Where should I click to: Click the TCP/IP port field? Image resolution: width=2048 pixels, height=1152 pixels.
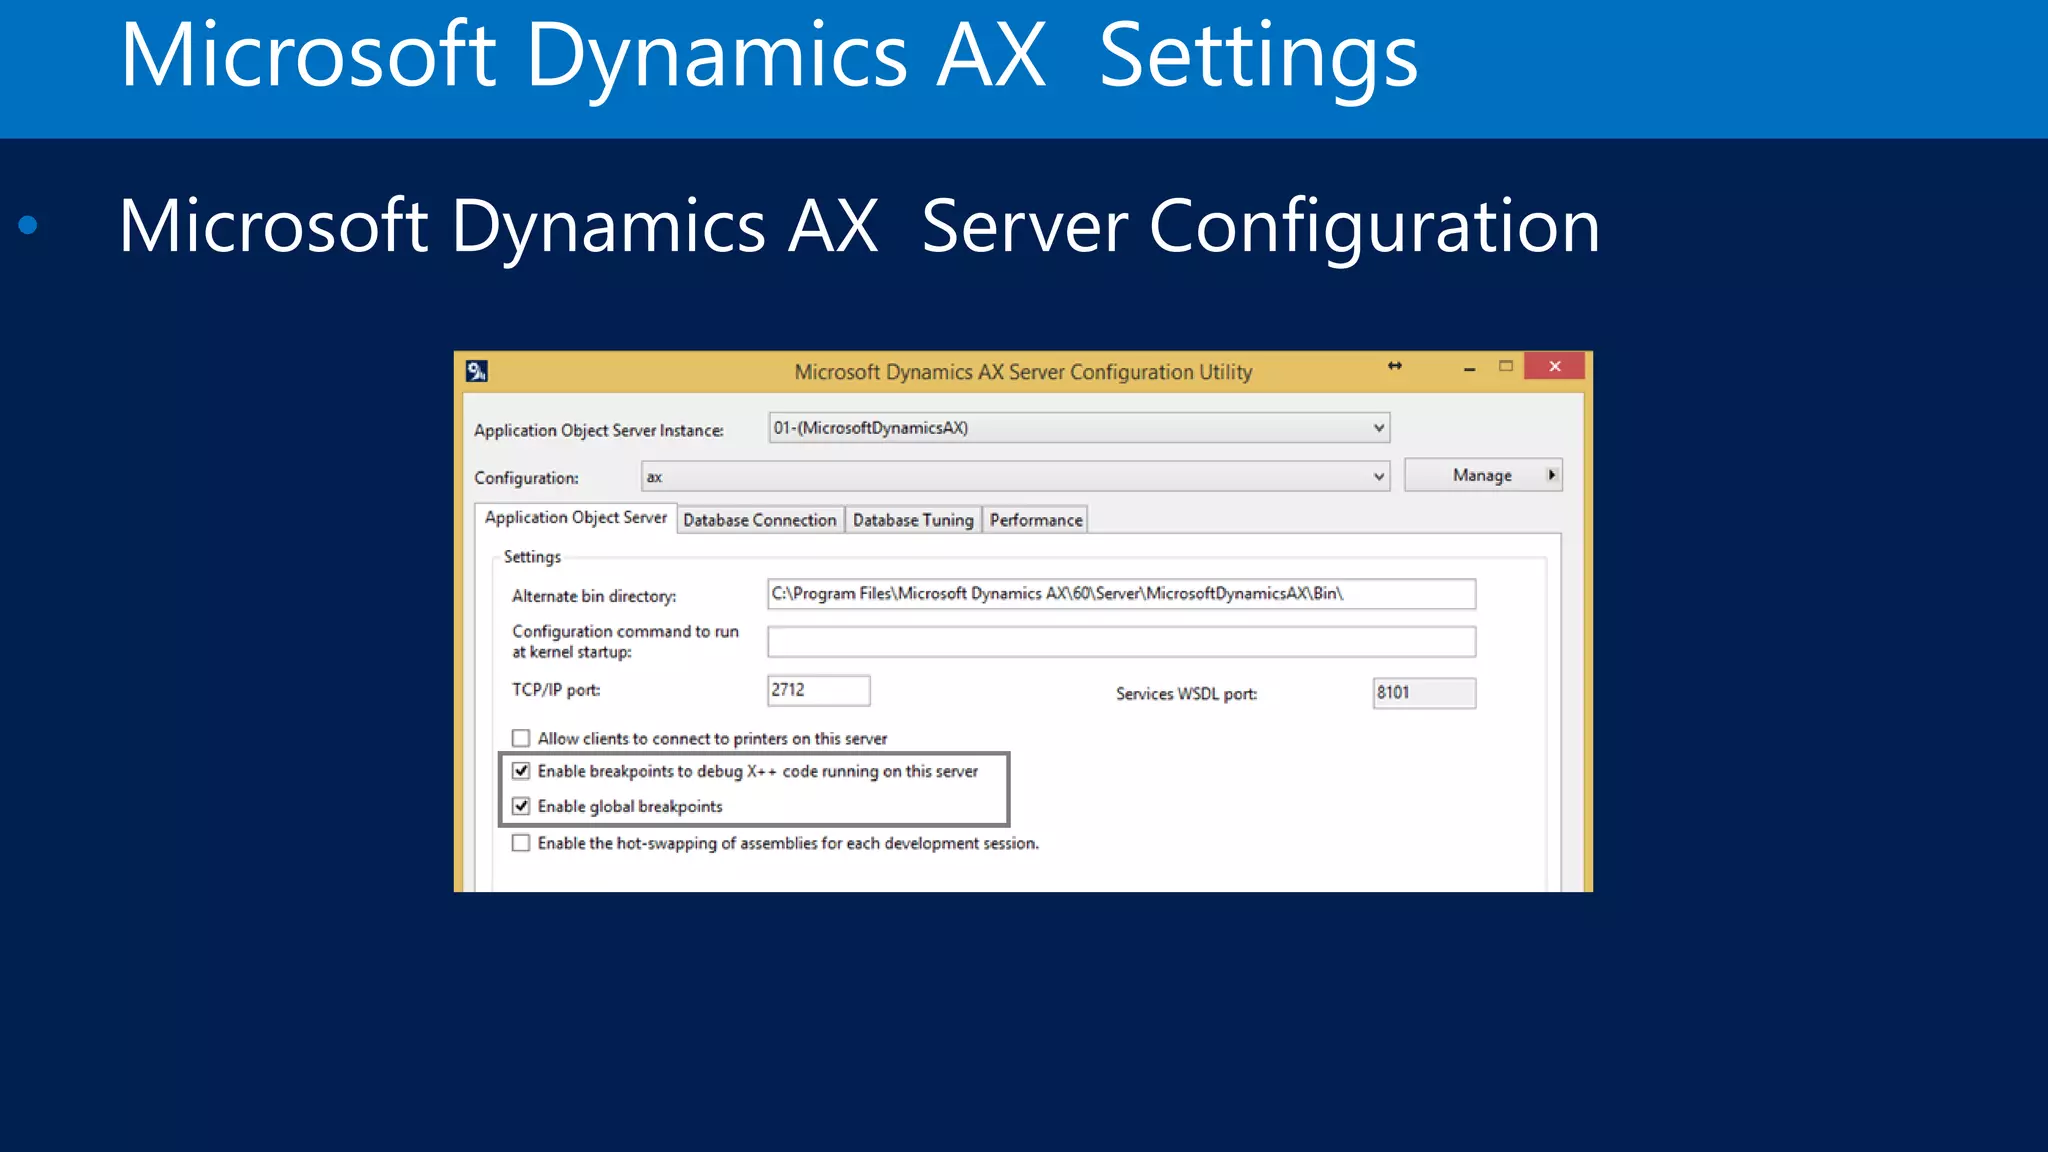click(817, 690)
